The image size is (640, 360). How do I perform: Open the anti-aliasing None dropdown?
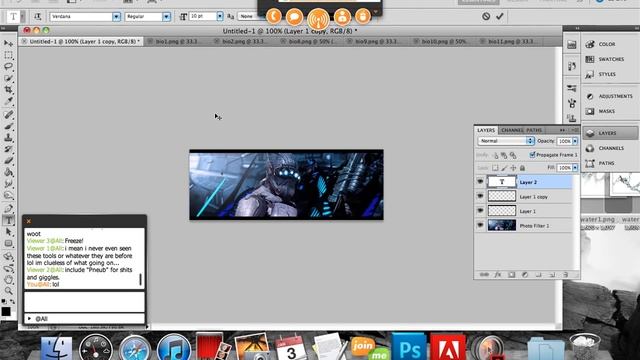251,16
